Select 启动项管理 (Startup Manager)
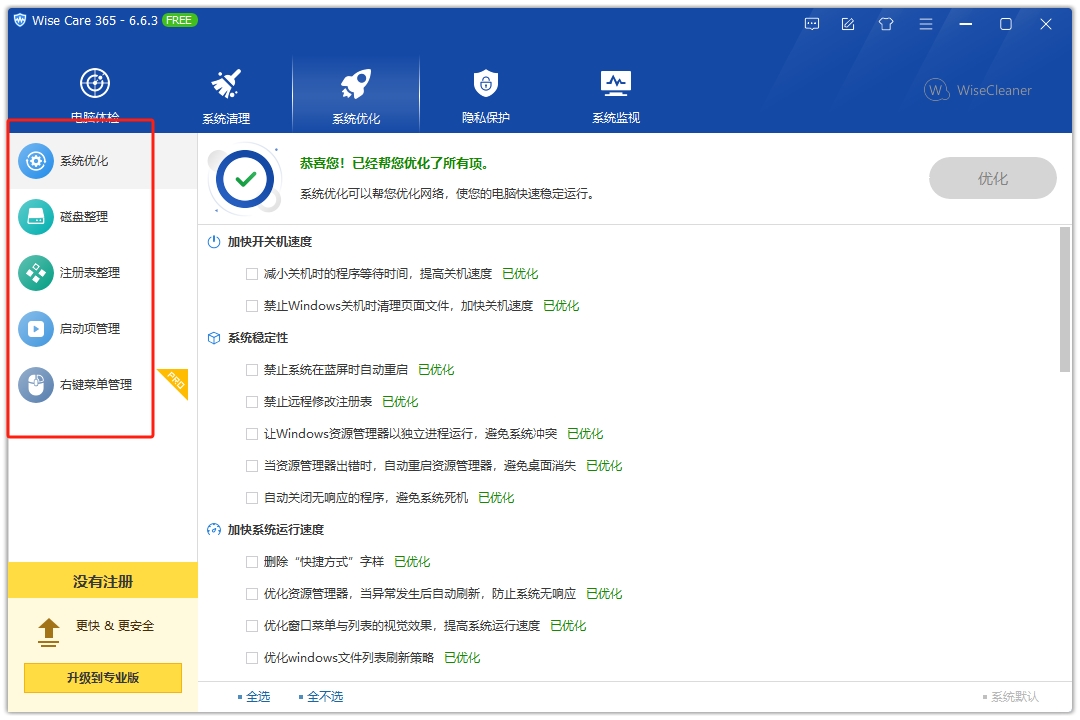This screenshot has width=1080, height=720. click(x=85, y=328)
